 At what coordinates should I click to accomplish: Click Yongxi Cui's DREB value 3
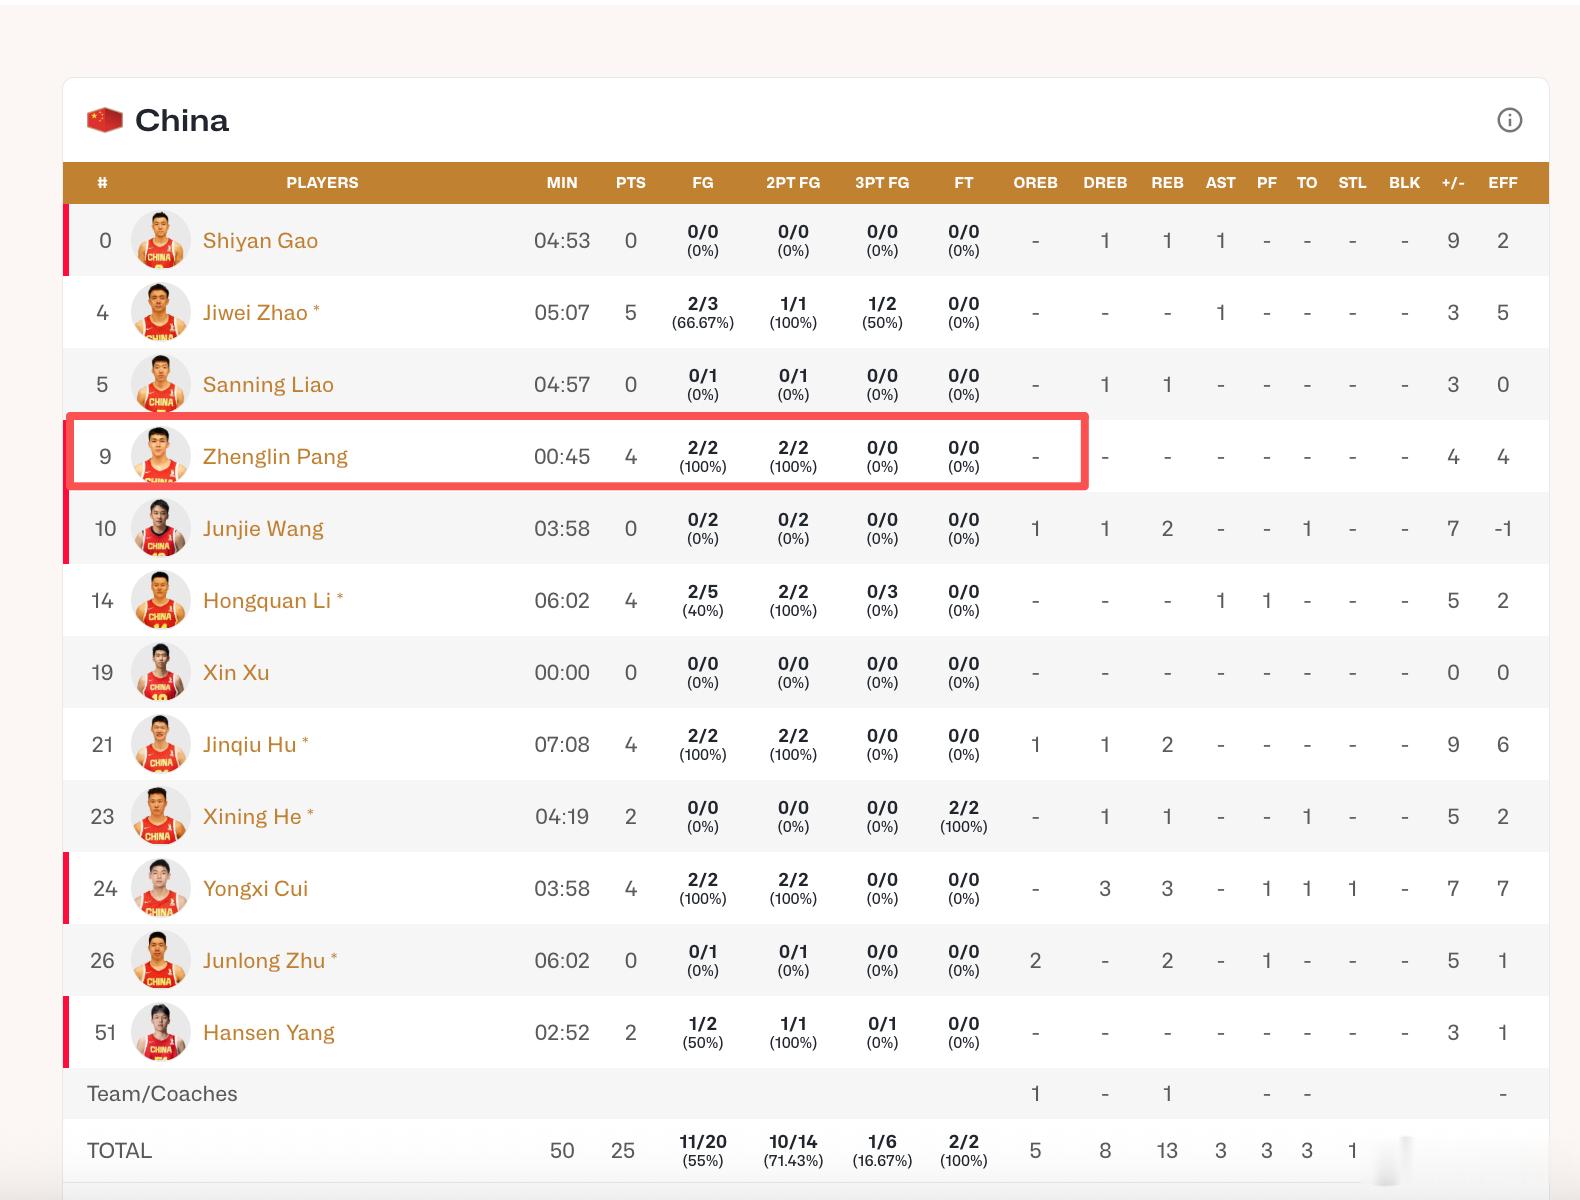click(1105, 888)
